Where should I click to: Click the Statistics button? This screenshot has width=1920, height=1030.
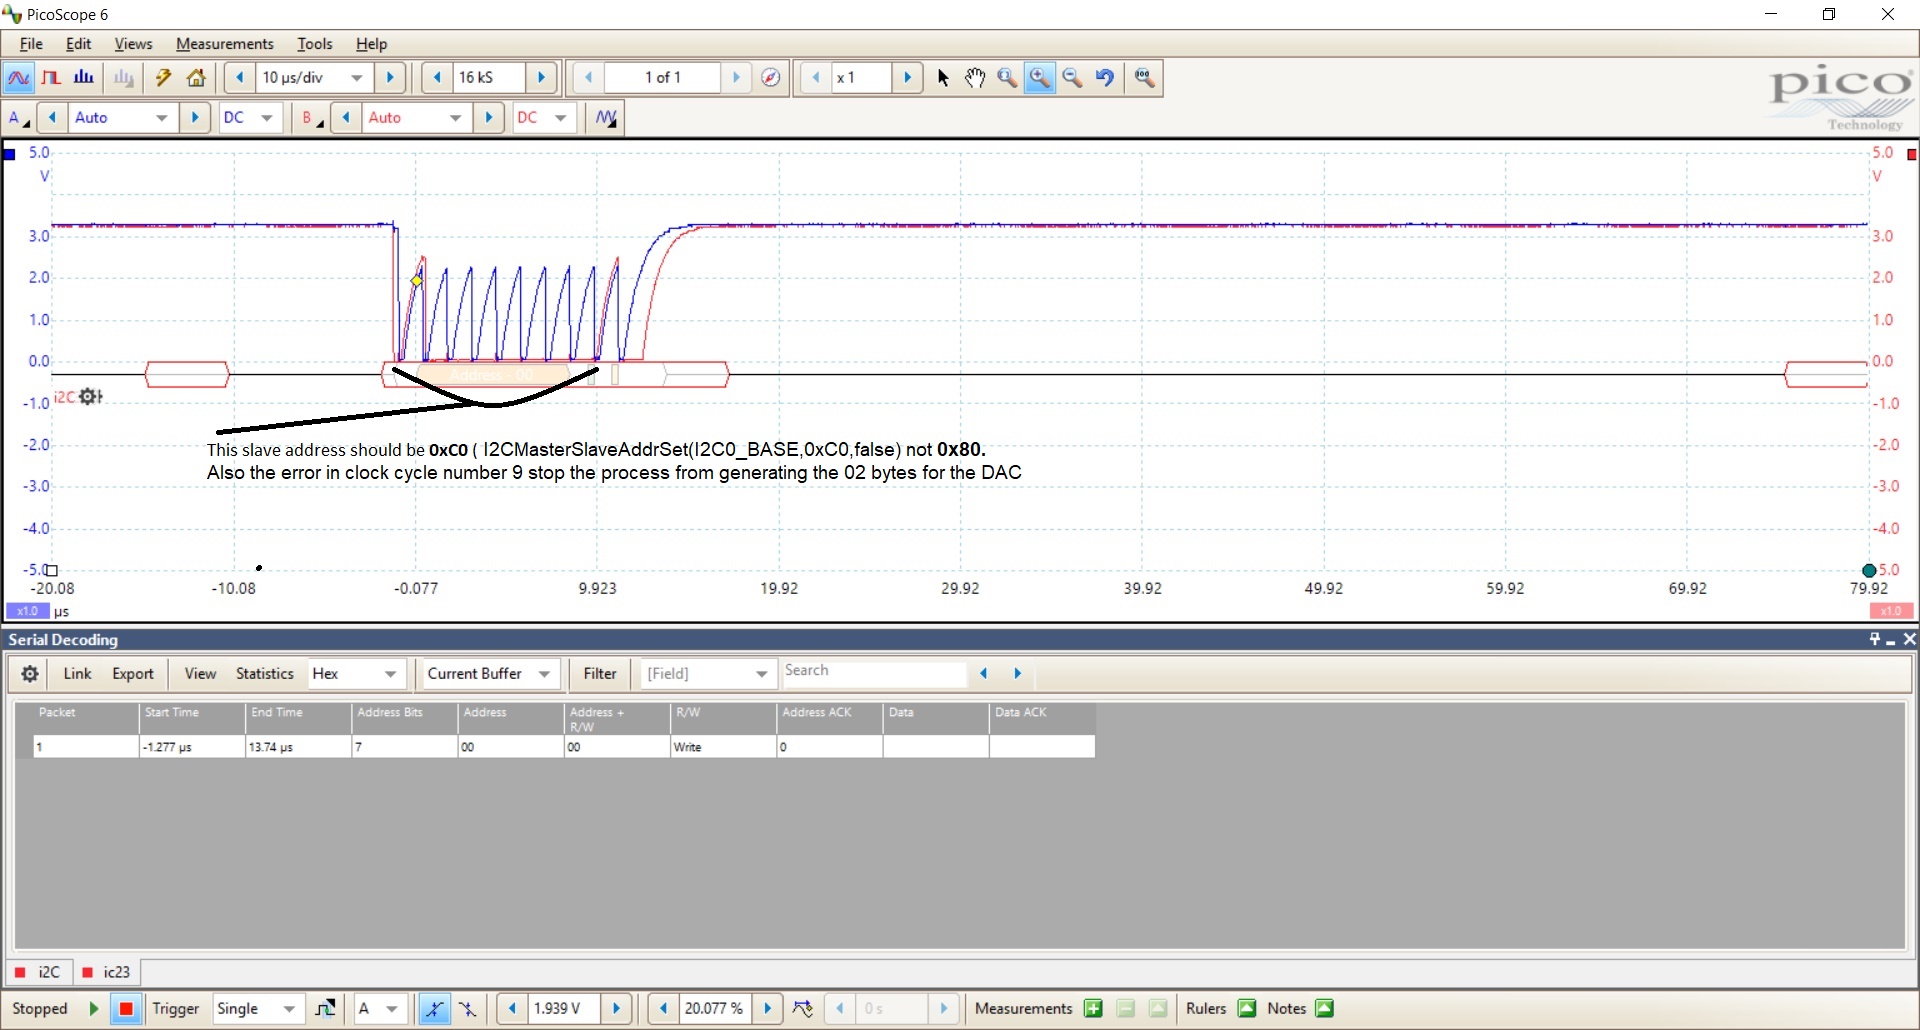264,674
